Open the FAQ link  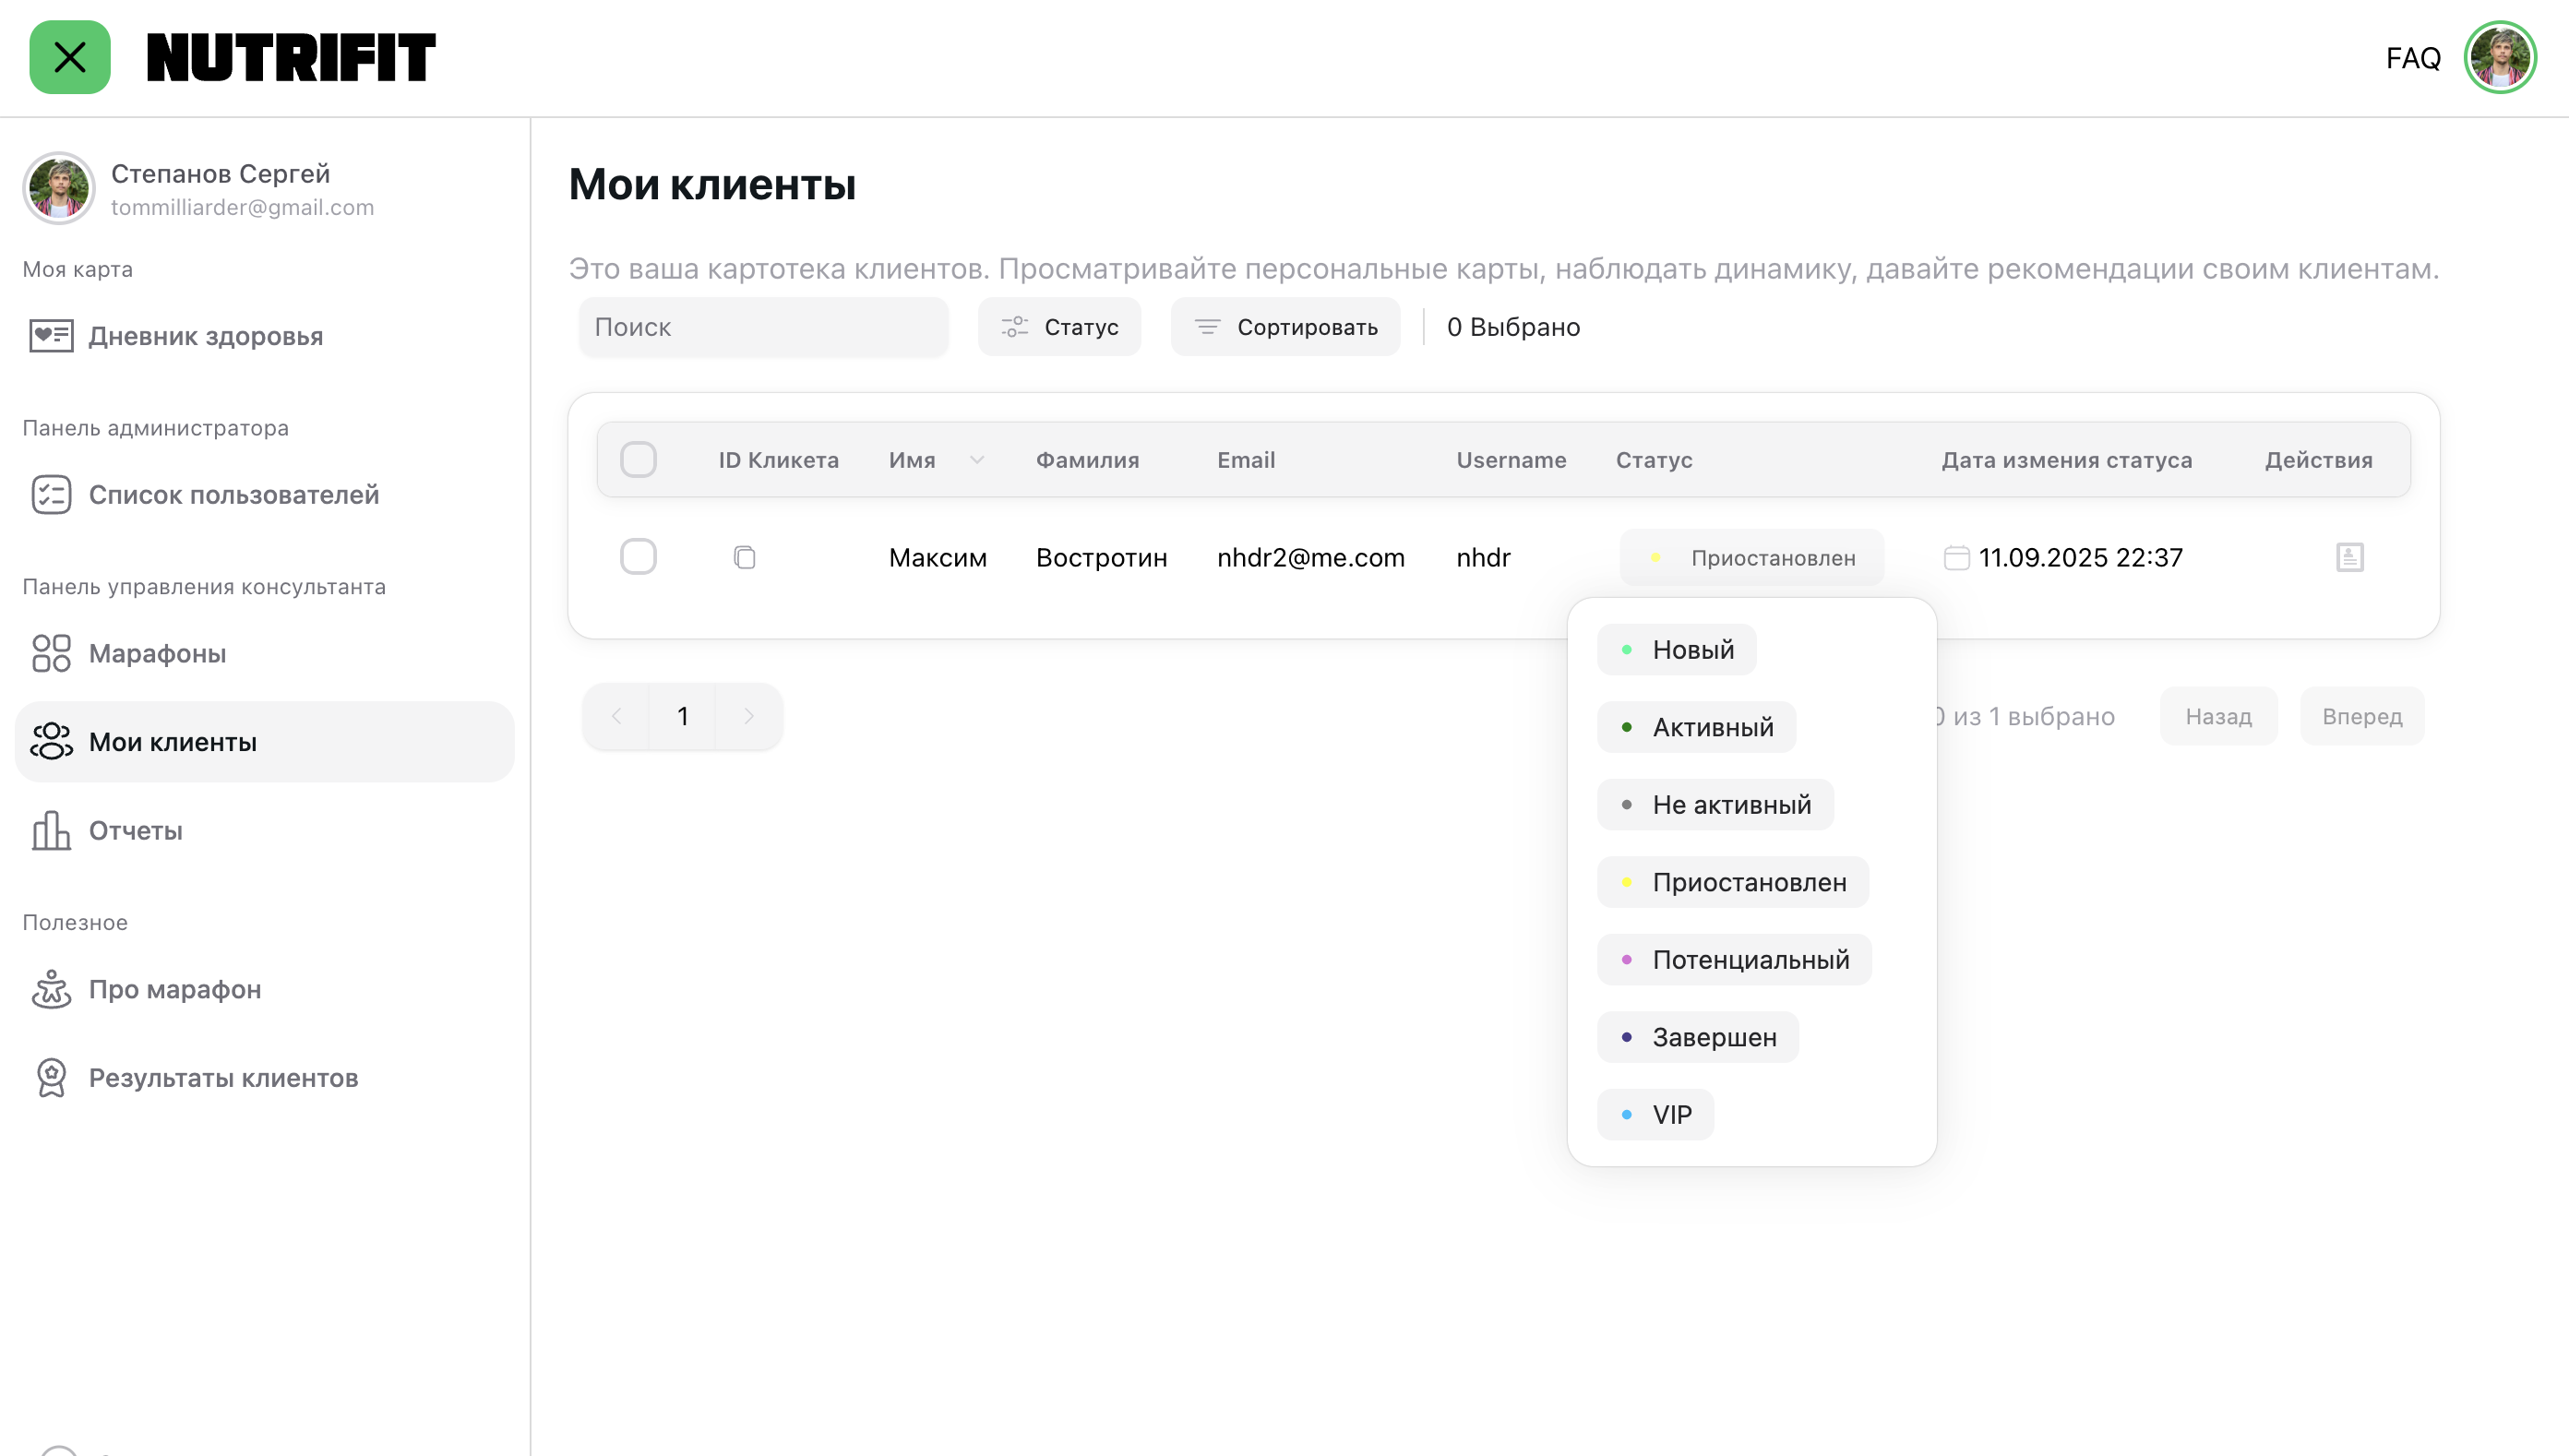(x=2412, y=58)
